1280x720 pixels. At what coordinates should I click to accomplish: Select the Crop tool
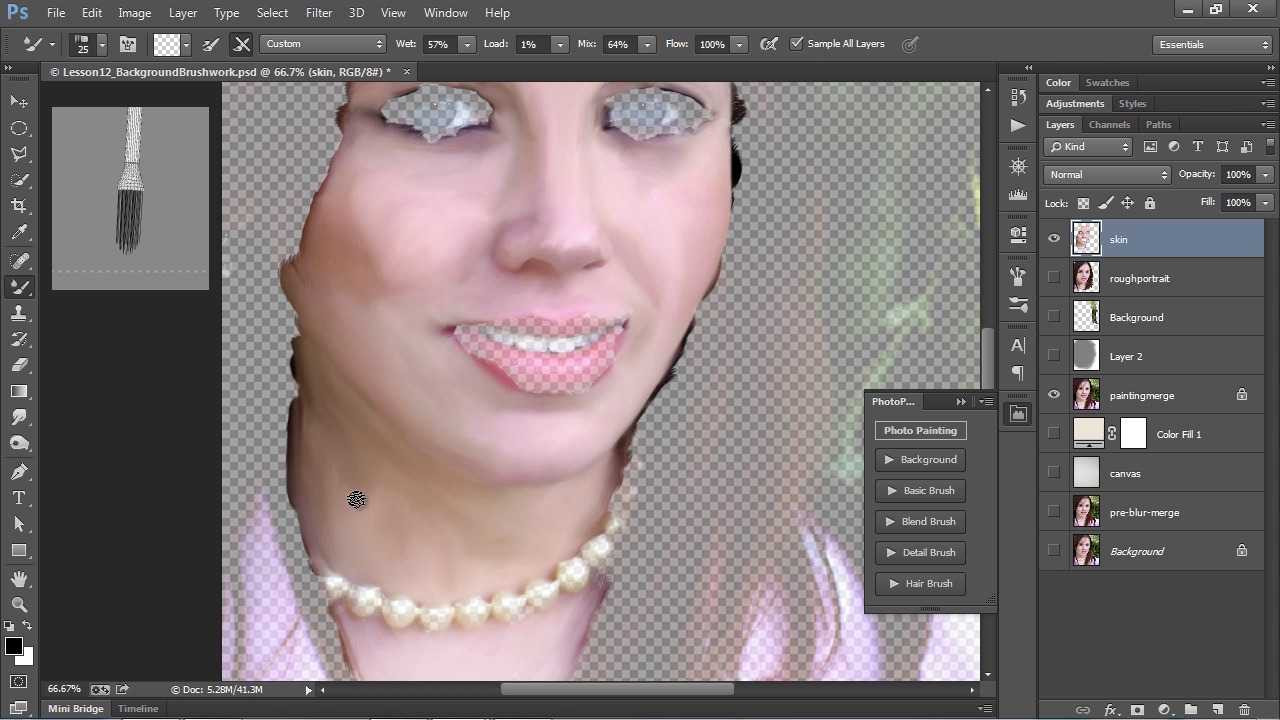pyautogui.click(x=19, y=206)
